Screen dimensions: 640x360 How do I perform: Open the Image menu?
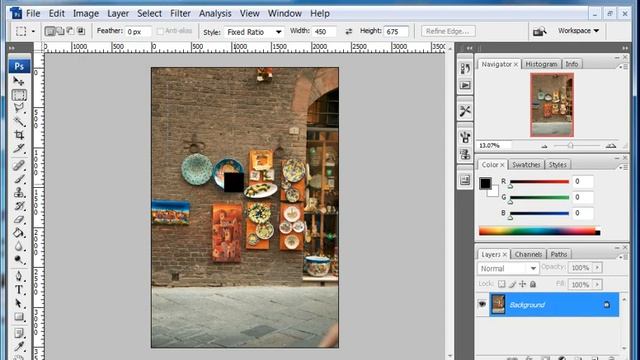tap(86, 13)
